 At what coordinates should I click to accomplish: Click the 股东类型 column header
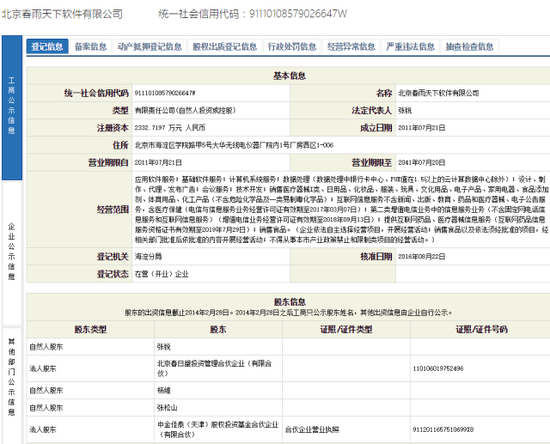[x=90, y=329]
